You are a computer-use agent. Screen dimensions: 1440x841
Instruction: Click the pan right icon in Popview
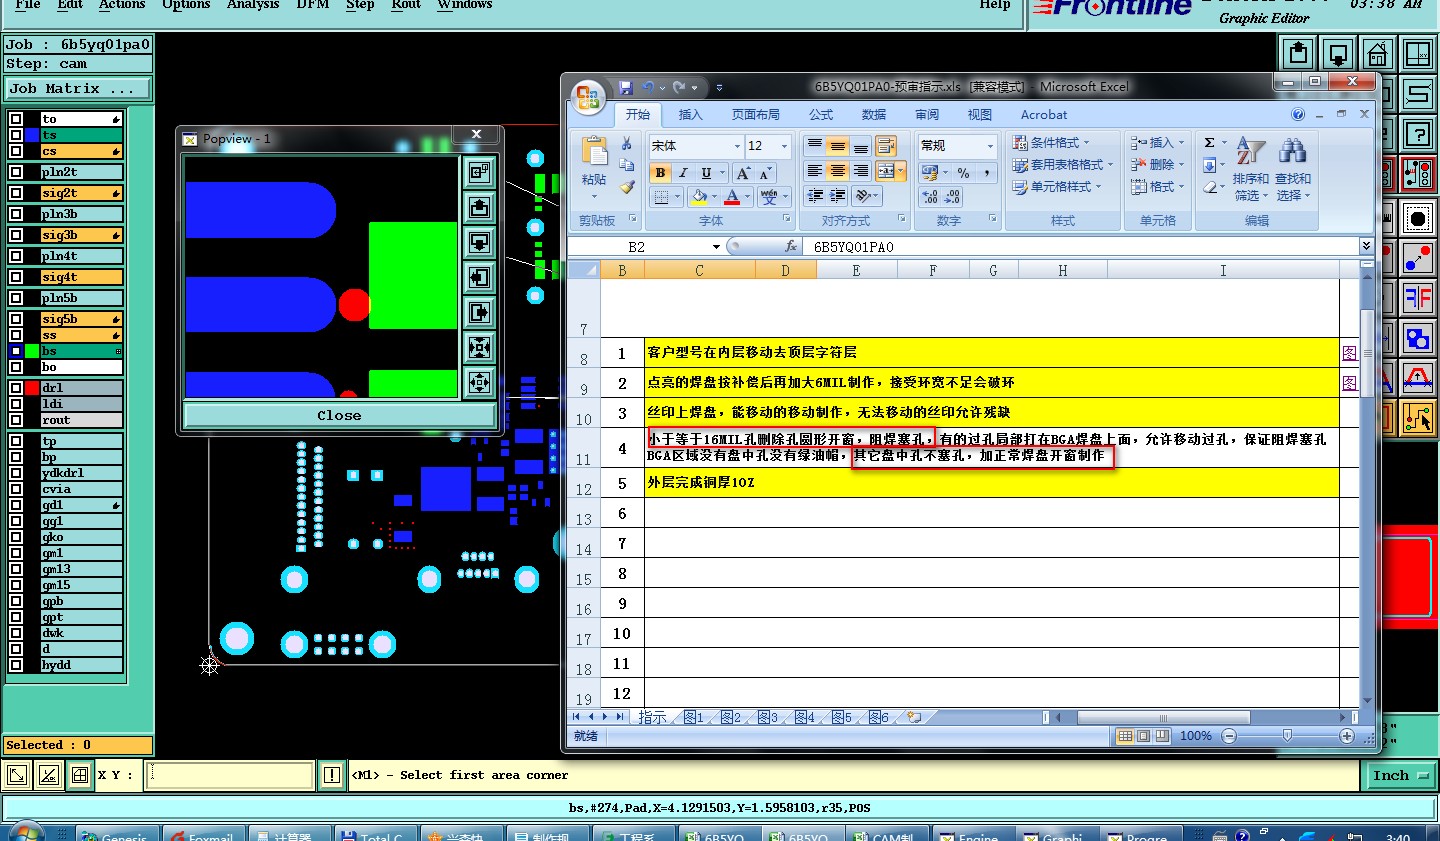(x=480, y=312)
